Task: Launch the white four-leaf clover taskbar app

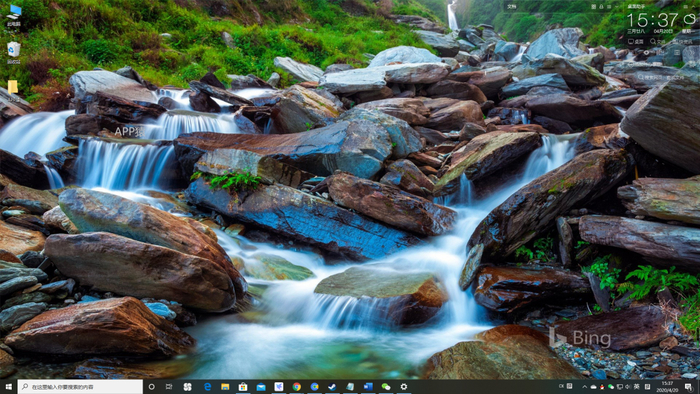Action: [188, 387]
